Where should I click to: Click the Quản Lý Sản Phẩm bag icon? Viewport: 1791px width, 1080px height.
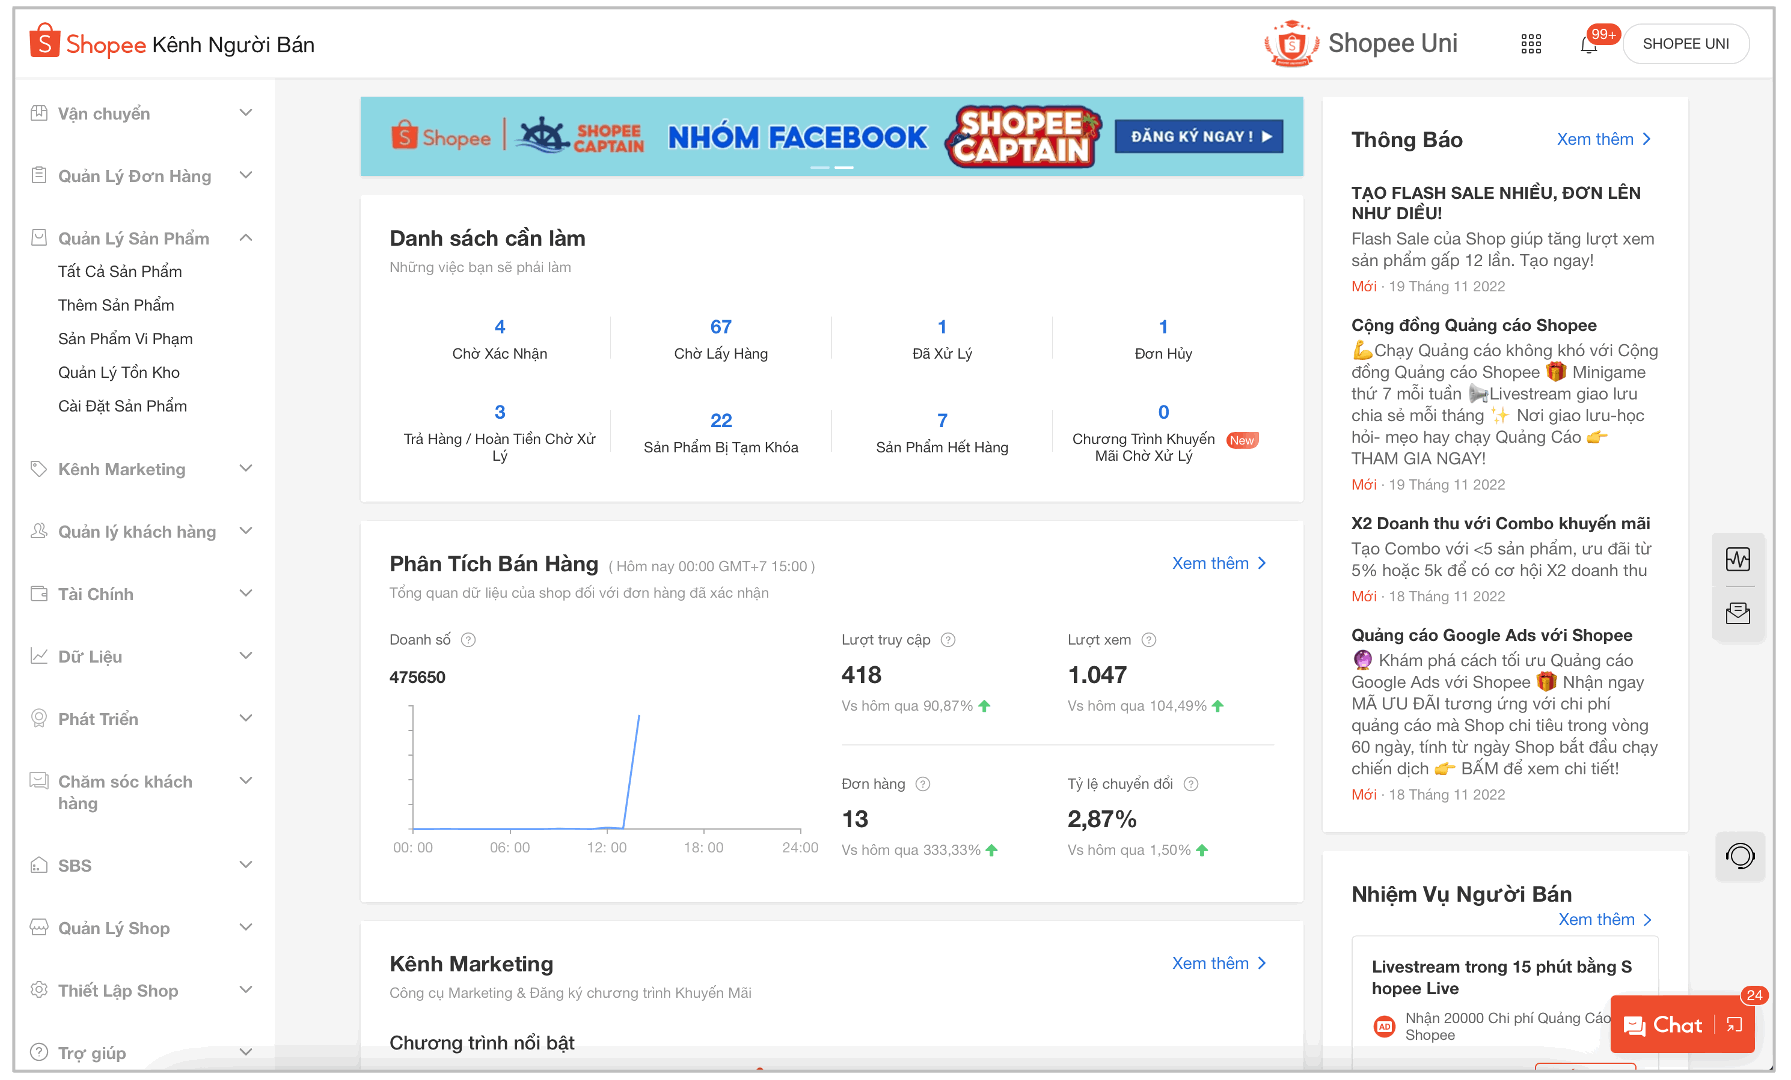click(x=39, y=238)
